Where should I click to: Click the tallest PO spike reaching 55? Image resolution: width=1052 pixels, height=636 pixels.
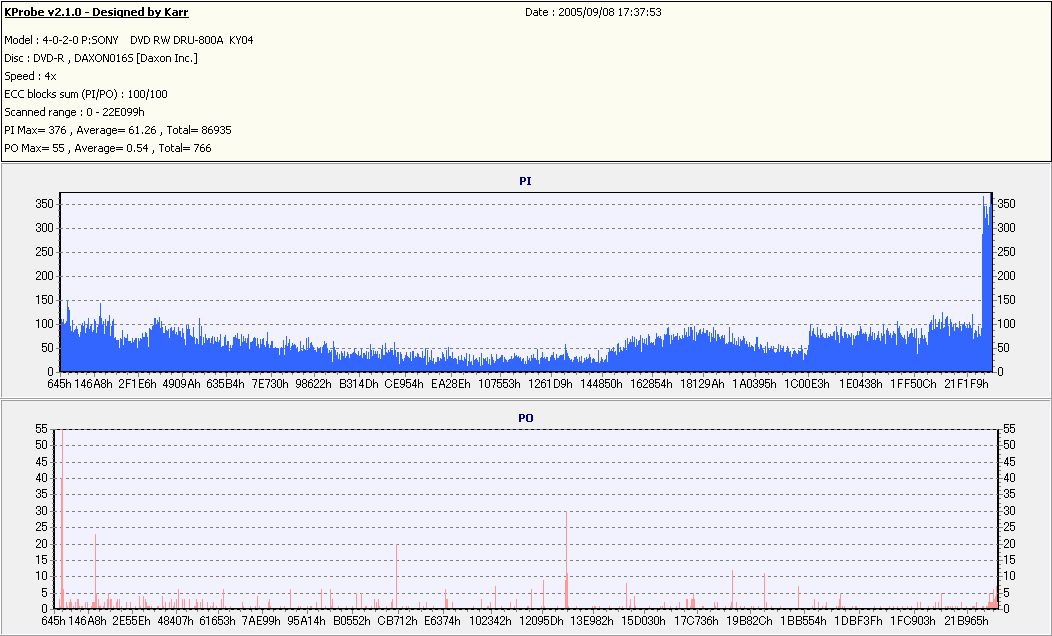click(x=62, y=519)
